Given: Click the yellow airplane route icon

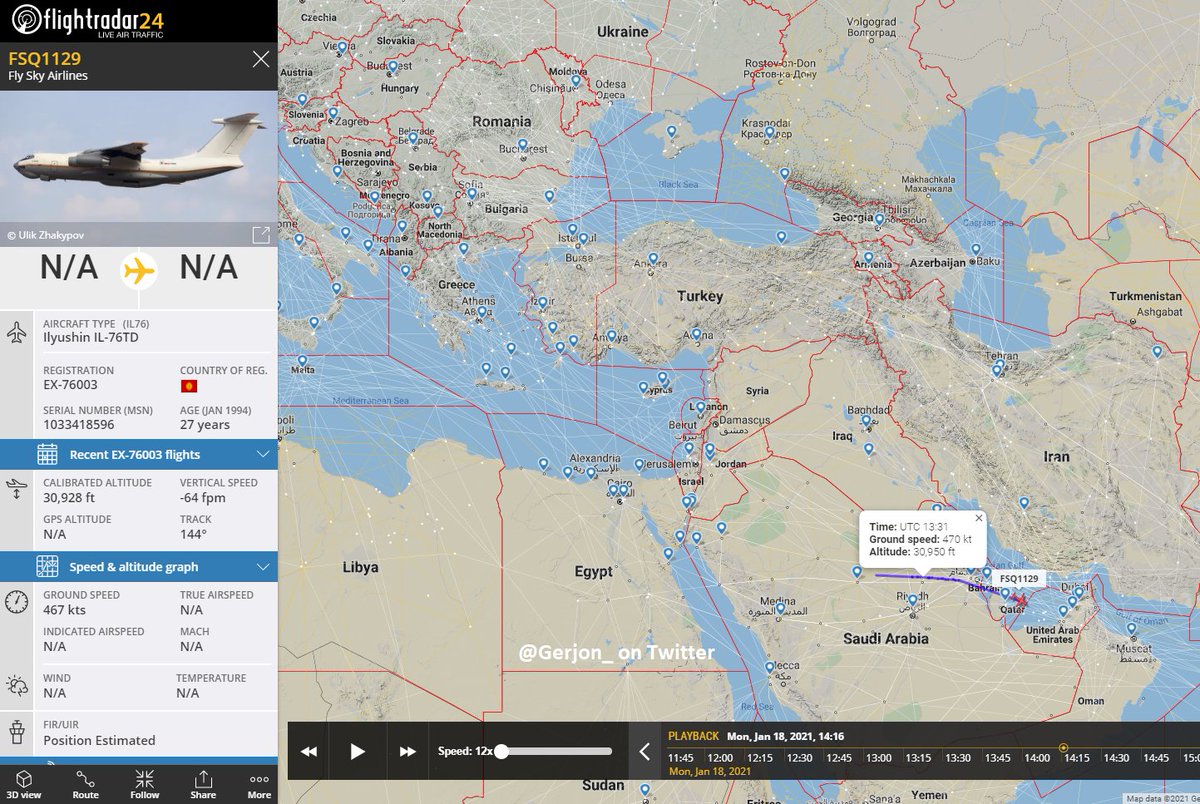Looking at the screenshot, I should 139,270.
